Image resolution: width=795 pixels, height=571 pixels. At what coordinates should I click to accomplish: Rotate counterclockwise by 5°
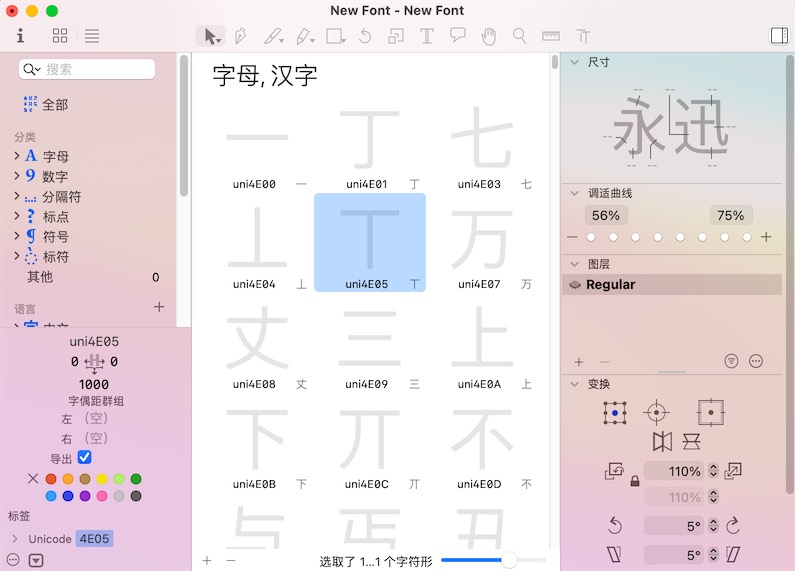[615, 525]
